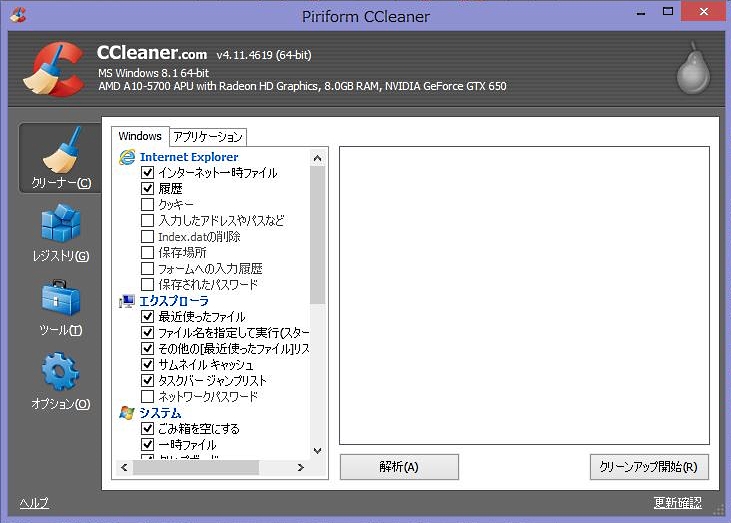Check フォームへの入力履歴

pyautogui.click(x=147, y=268)
